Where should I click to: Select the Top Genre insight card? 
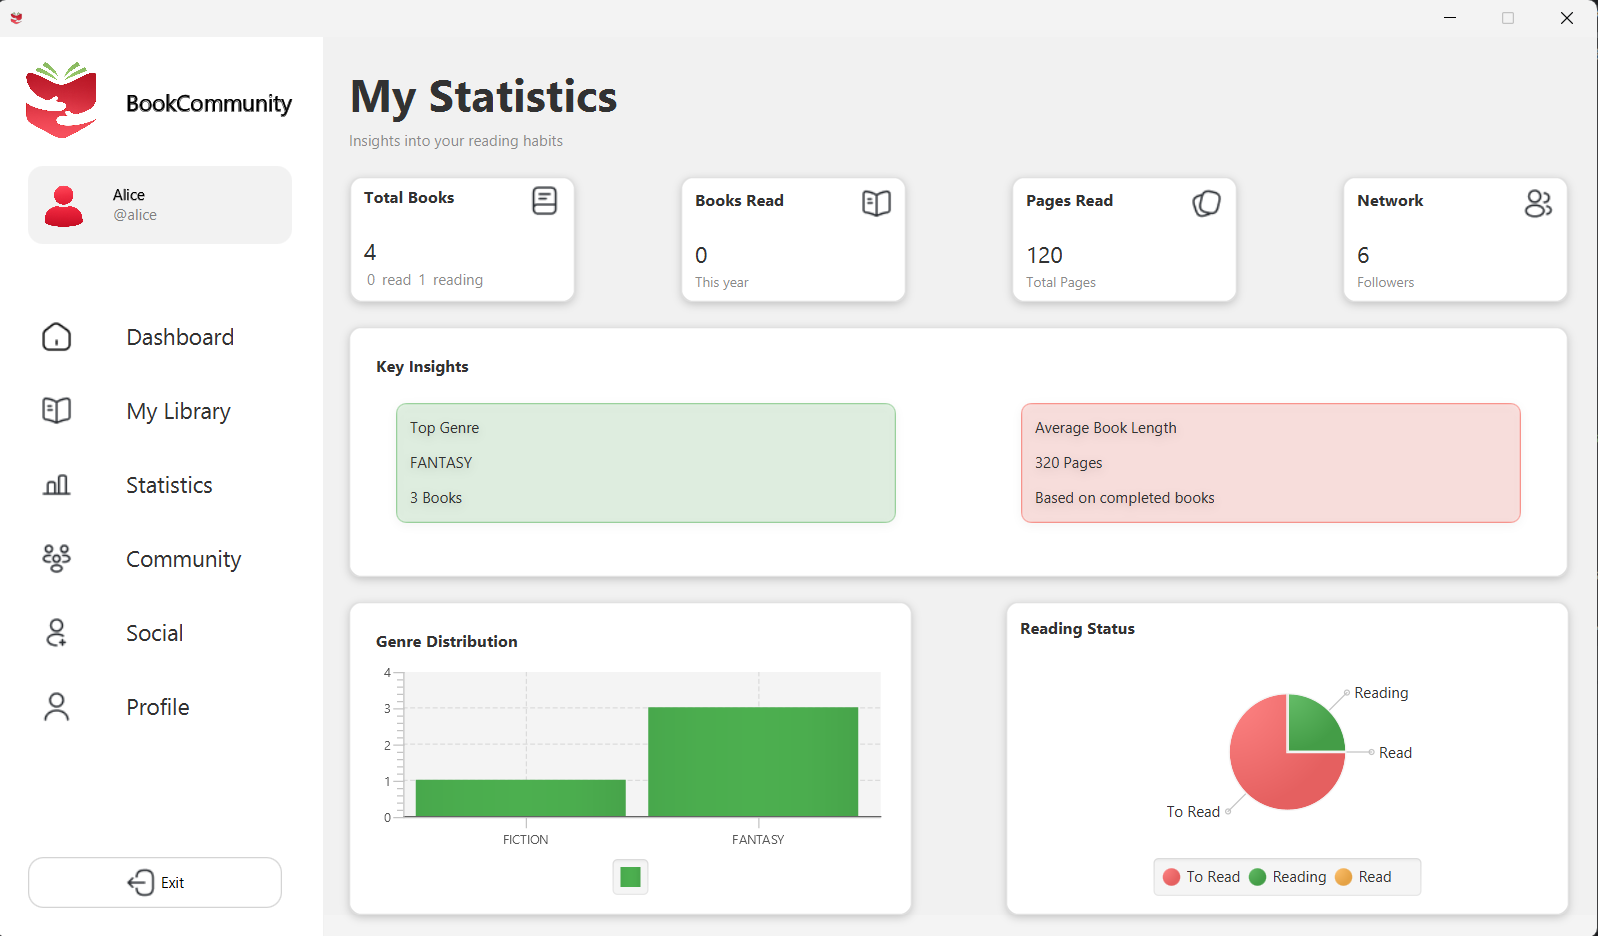pos(645,463)
